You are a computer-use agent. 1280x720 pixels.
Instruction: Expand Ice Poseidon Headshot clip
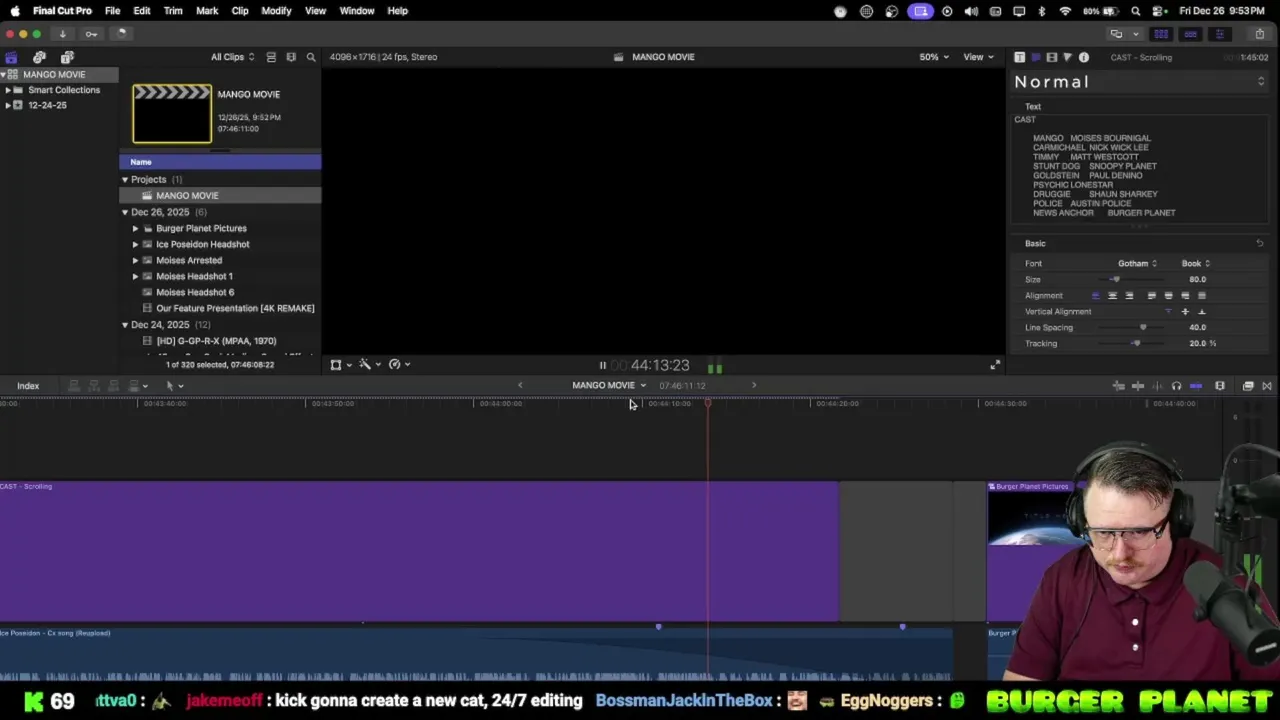[x=136, y=244]
